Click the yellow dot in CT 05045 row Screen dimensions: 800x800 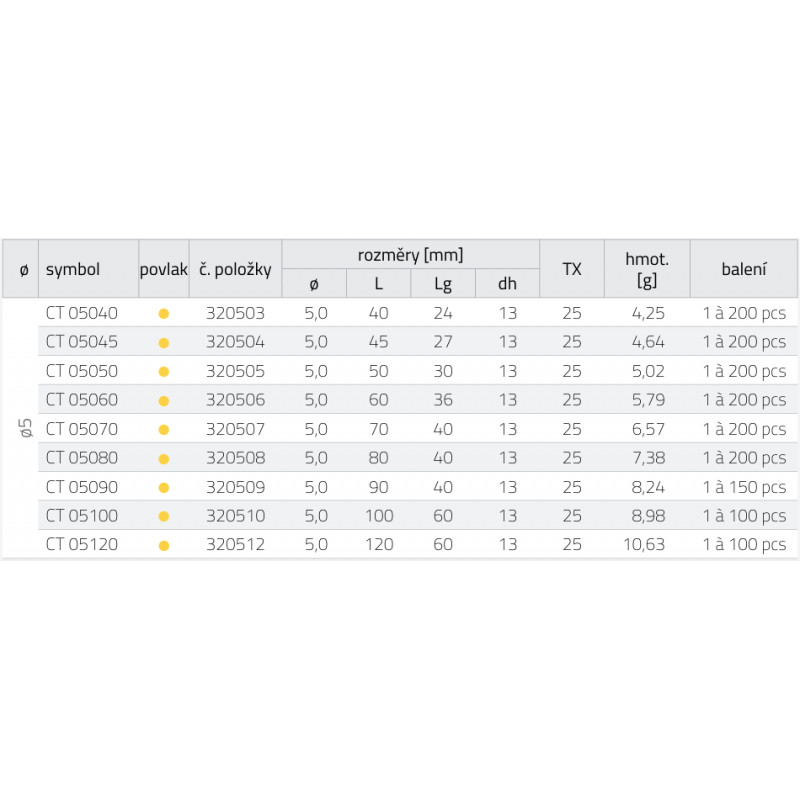(164, 342)
